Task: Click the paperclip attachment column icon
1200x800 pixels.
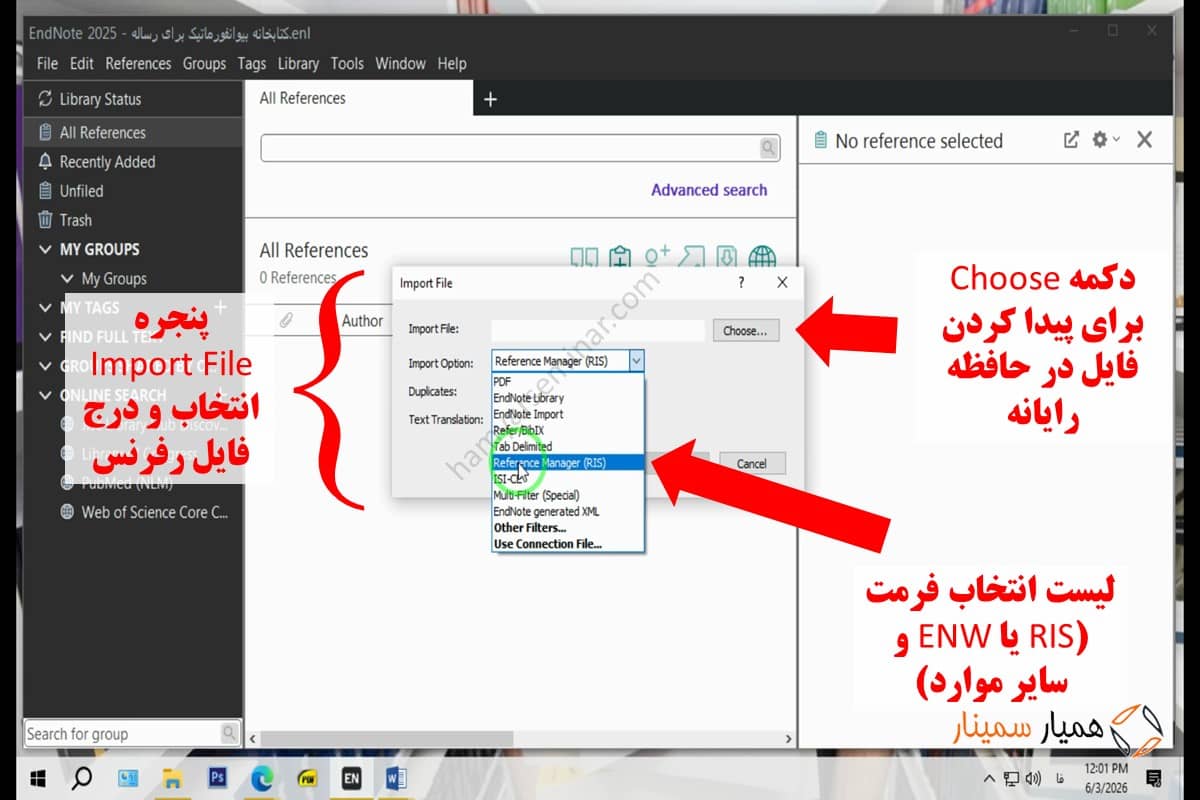Action: coord(286,321)
